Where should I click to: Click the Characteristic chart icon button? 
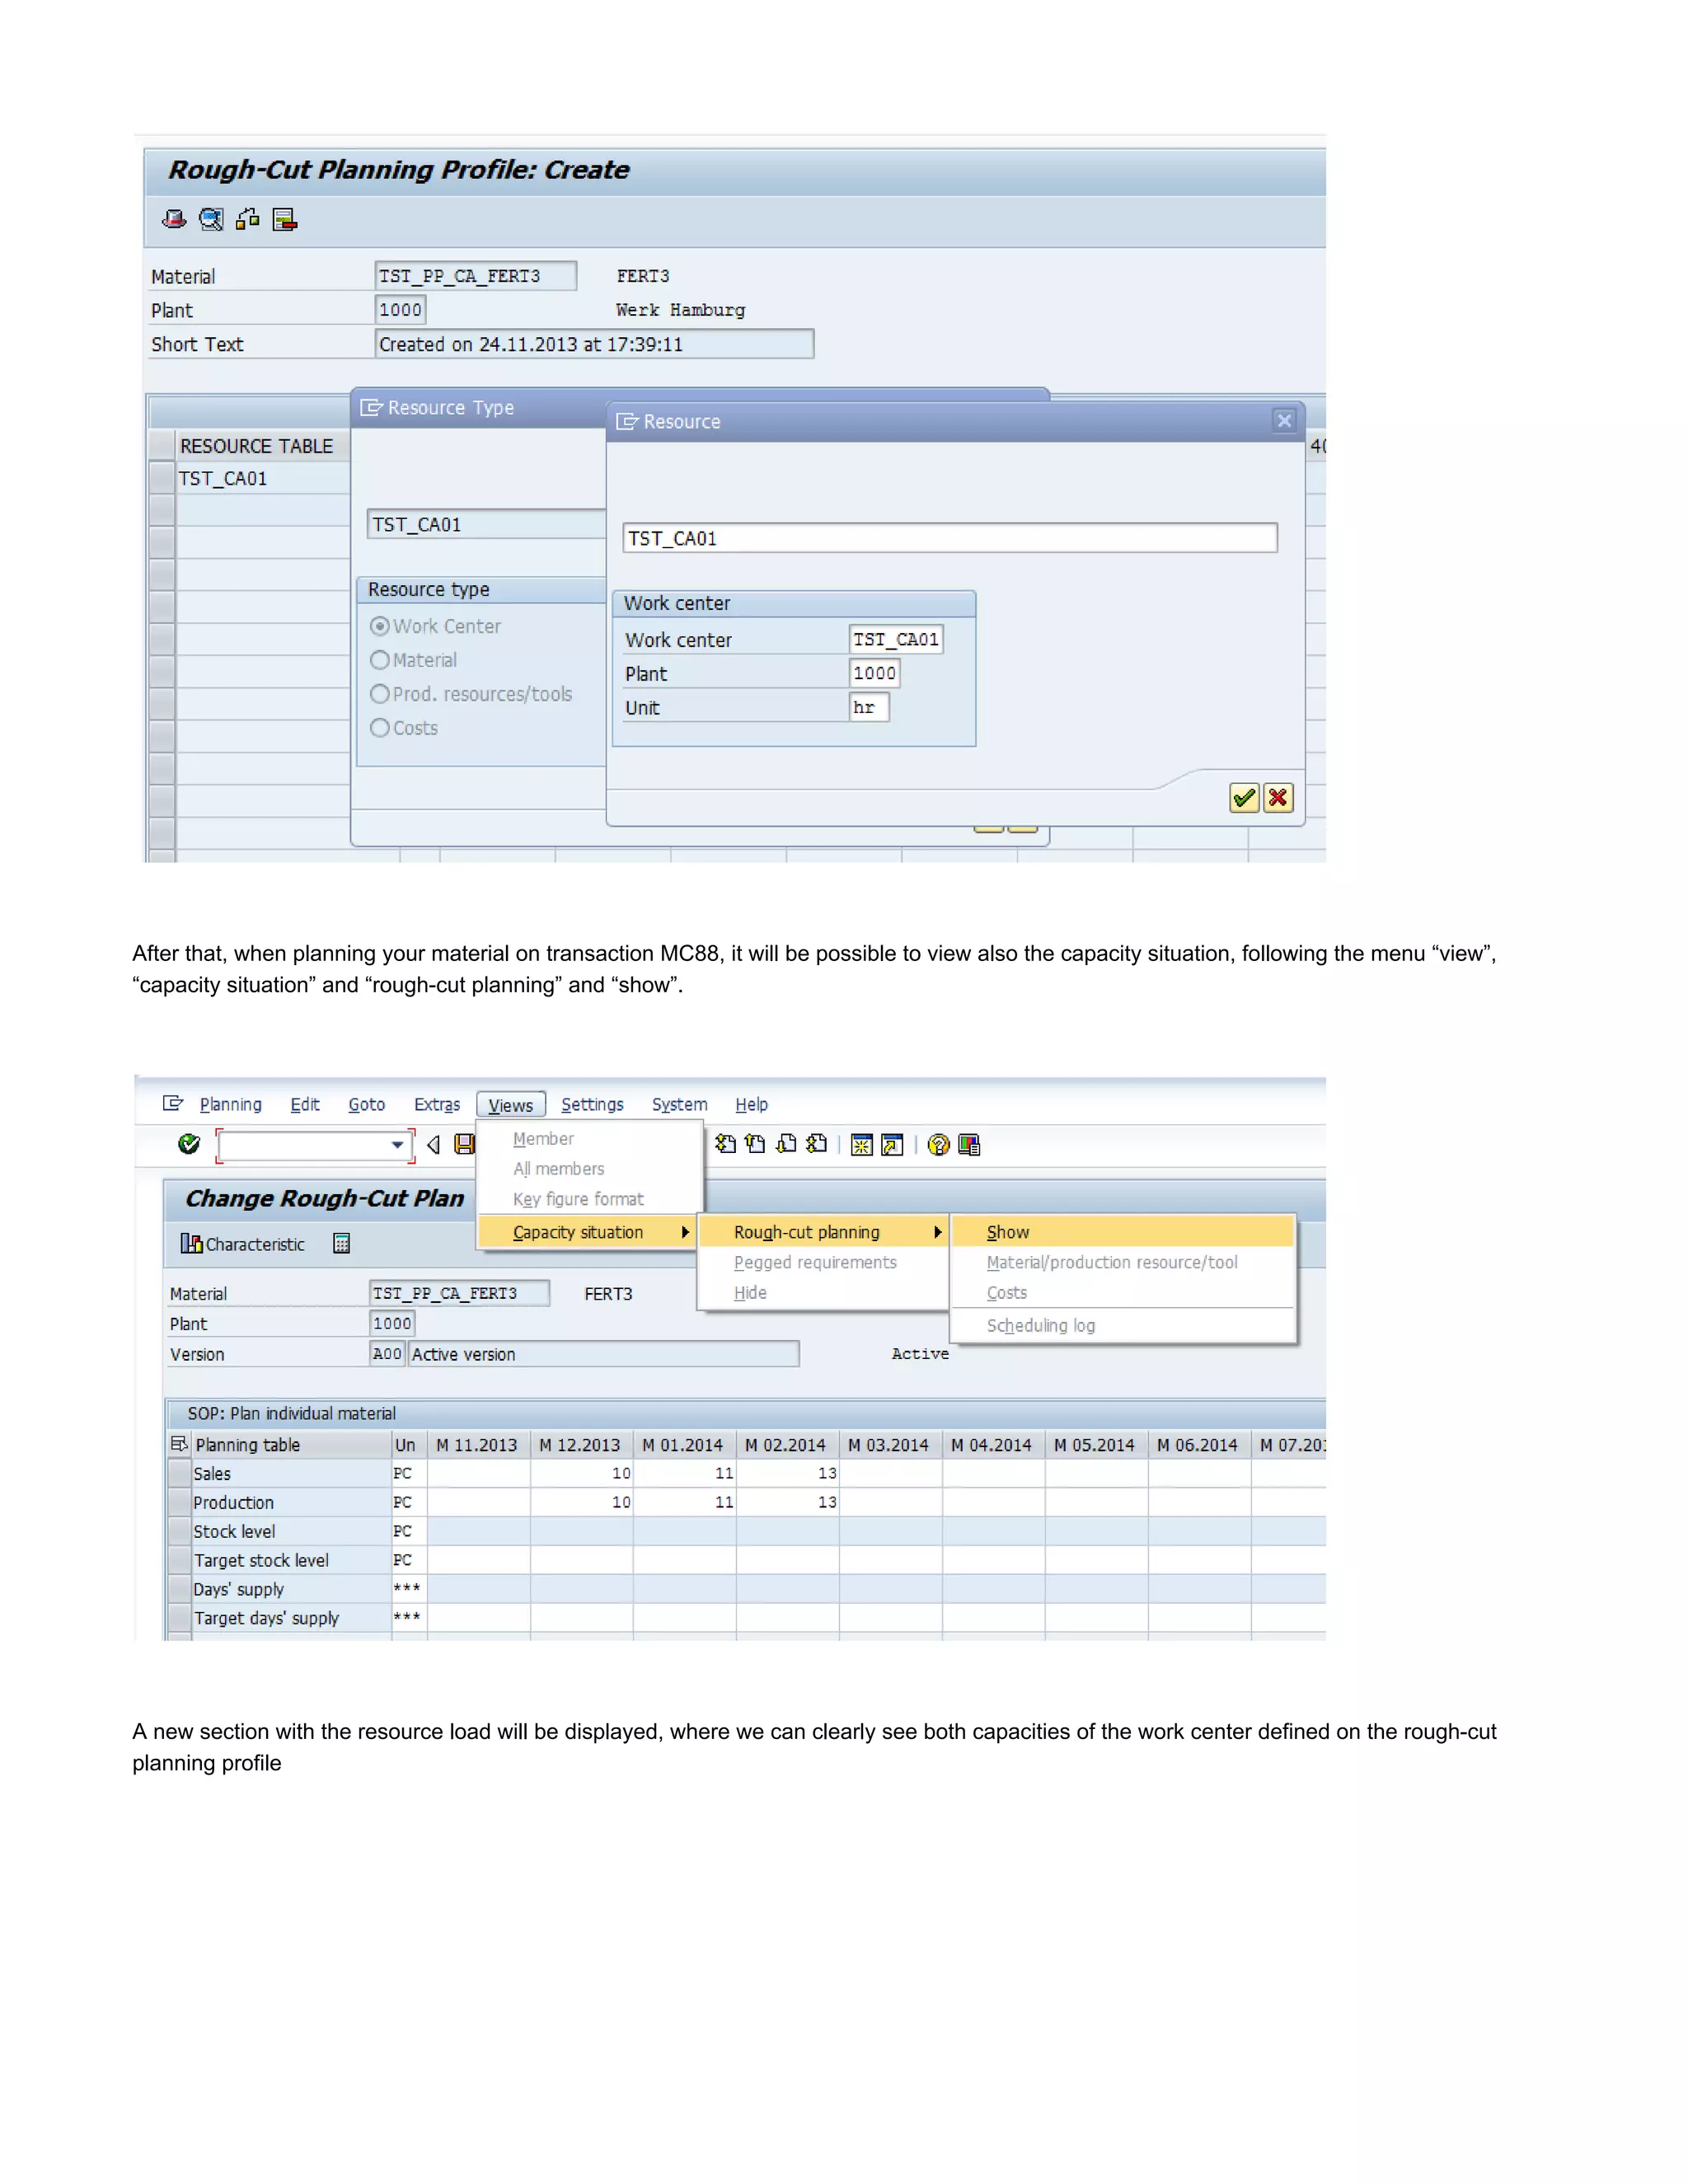point(243,1244)
